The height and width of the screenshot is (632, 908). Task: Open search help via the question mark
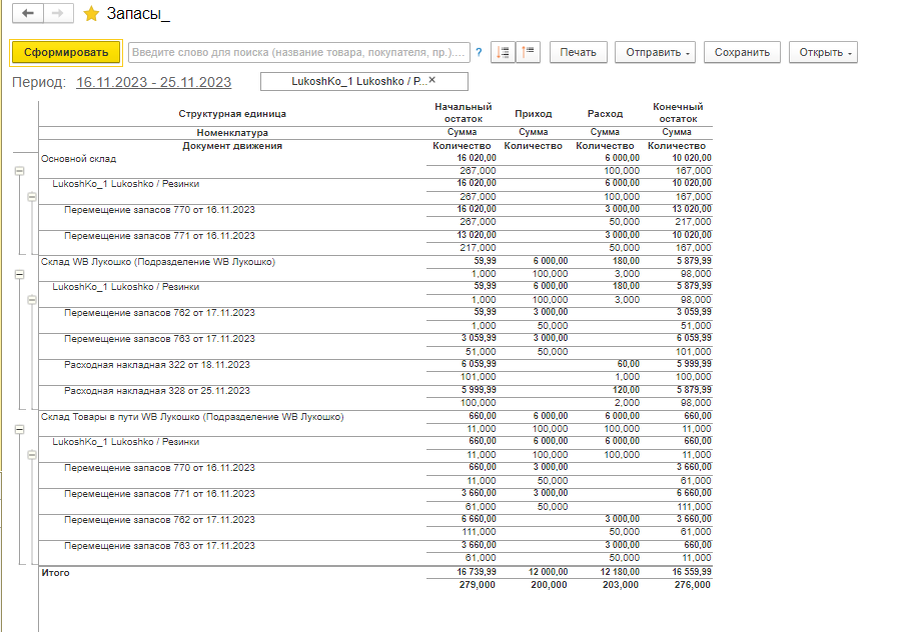479,52
